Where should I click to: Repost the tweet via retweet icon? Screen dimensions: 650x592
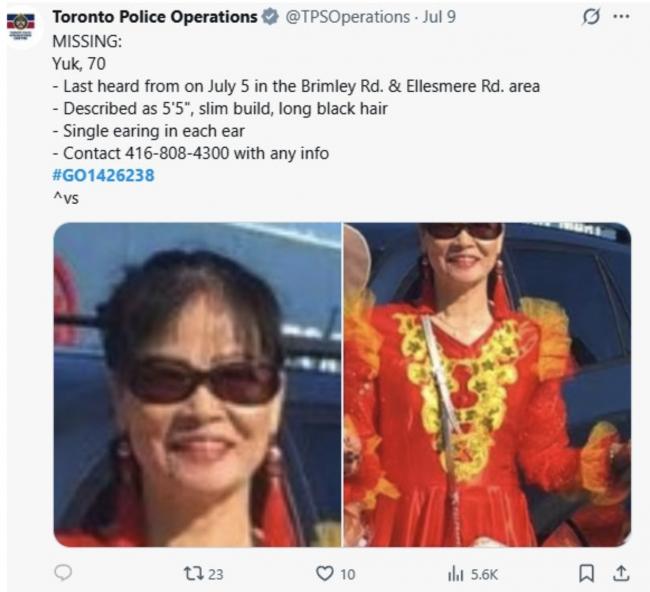coord(194,574)
